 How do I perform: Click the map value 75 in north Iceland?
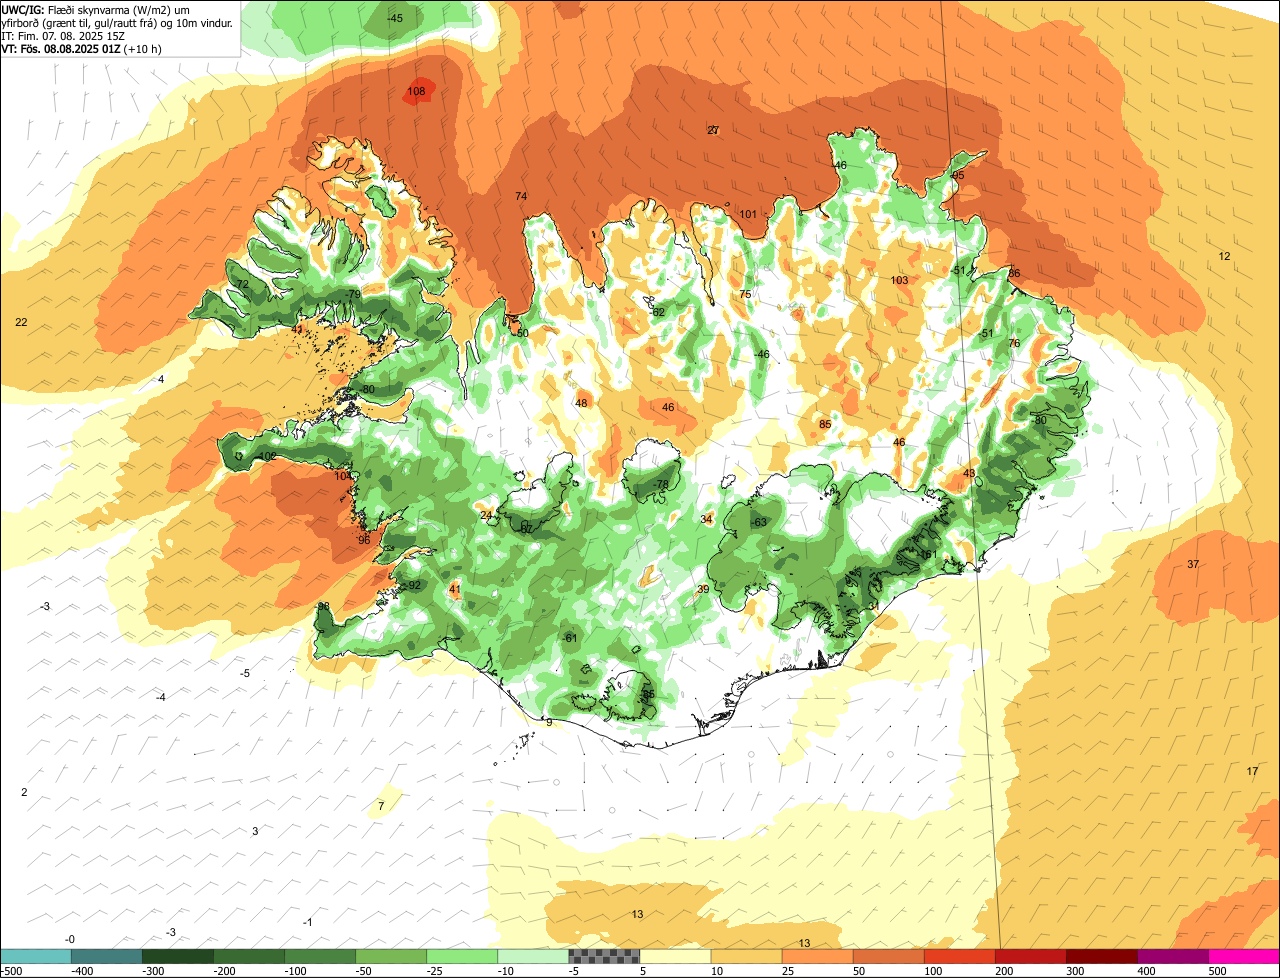745,294
